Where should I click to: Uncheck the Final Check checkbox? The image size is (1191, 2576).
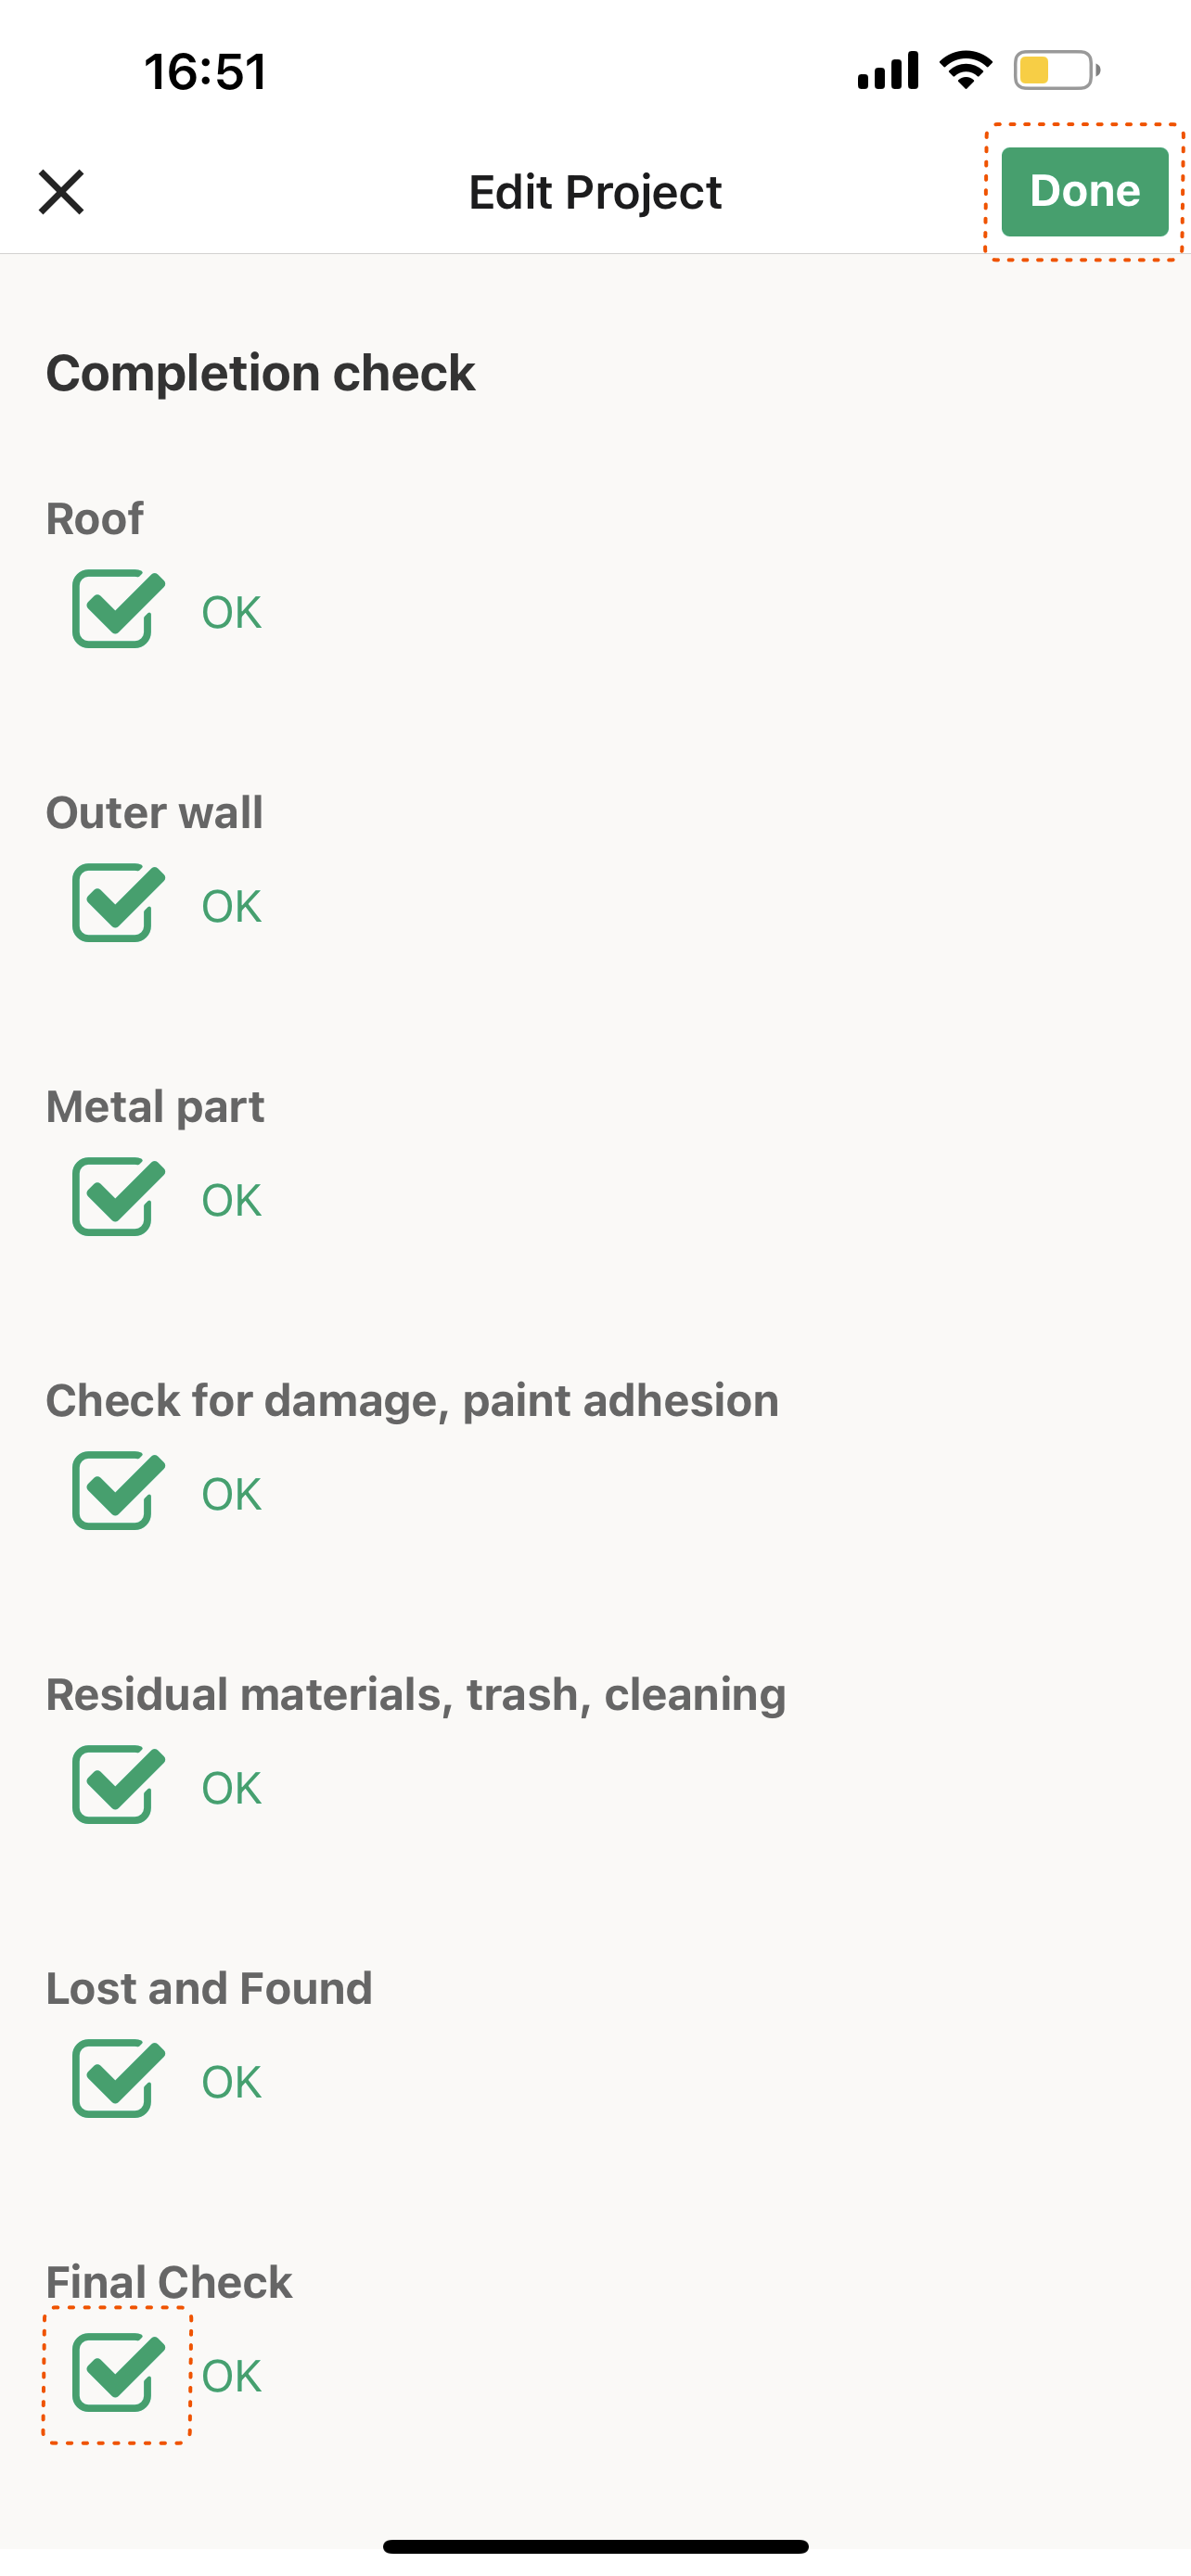tap(114, 2373)
